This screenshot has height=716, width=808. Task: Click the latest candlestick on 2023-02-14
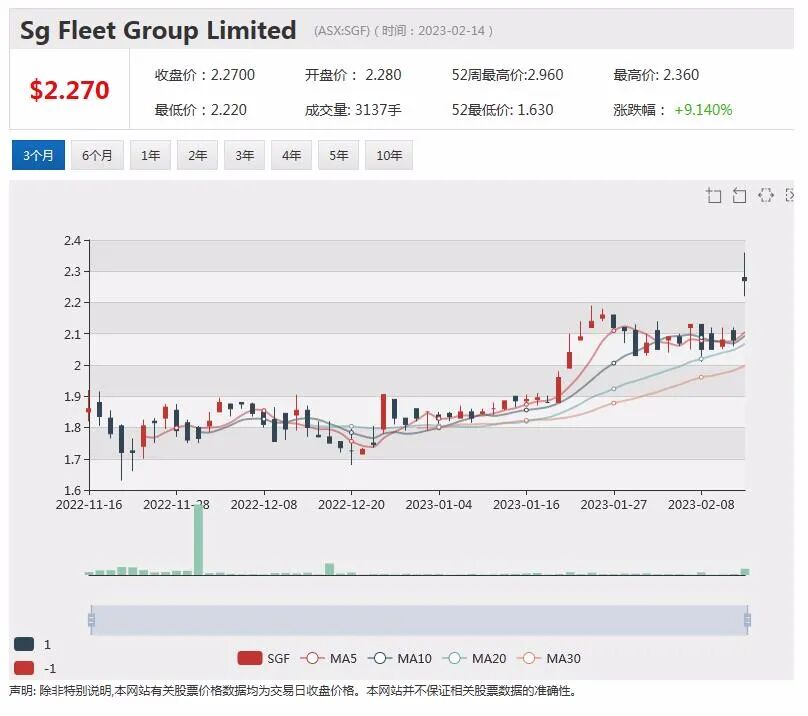tap(744, 278)
